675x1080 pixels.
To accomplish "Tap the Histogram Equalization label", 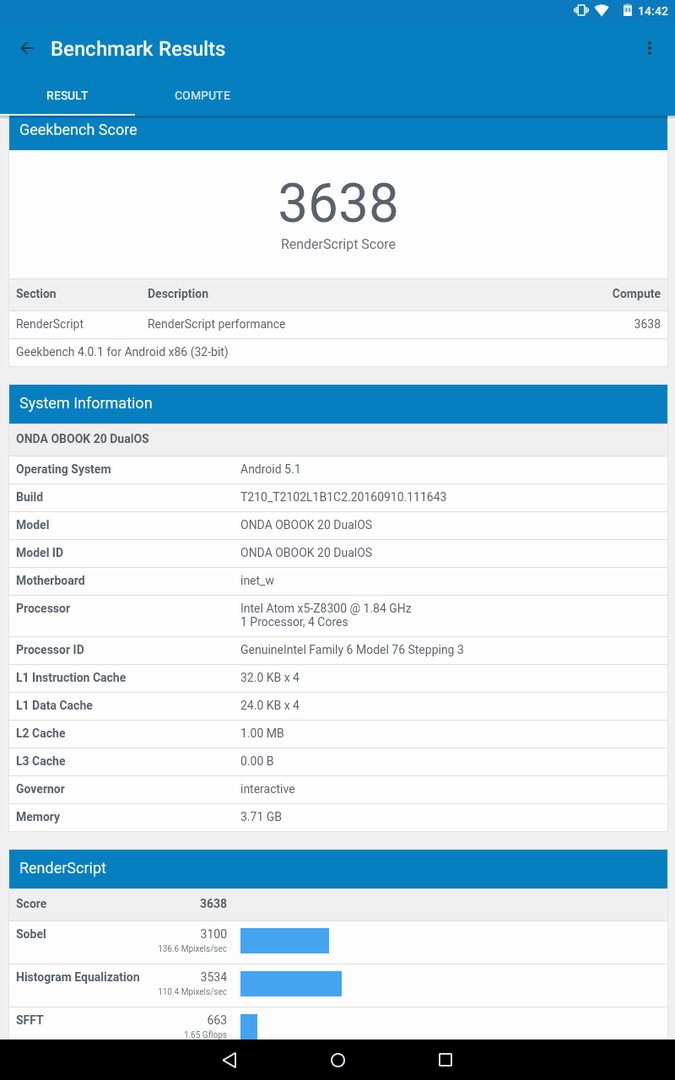I will pos(78,977).
